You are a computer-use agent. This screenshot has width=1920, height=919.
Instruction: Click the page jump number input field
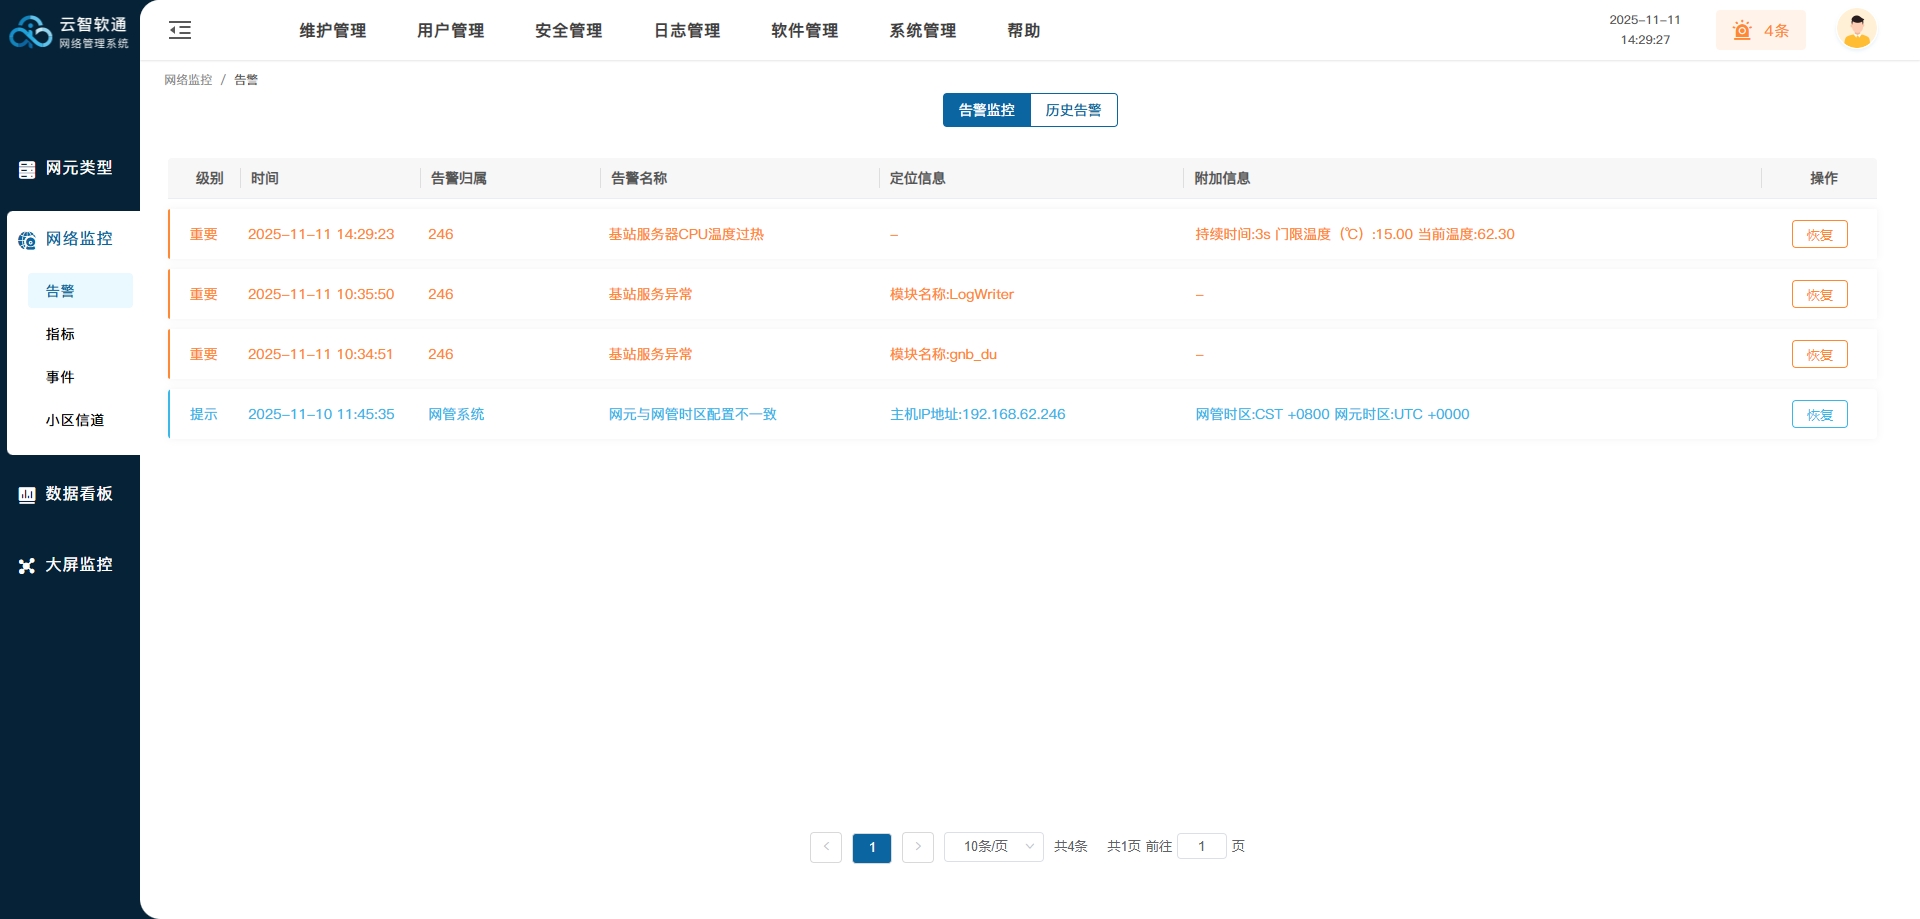tap(1201, 847)
